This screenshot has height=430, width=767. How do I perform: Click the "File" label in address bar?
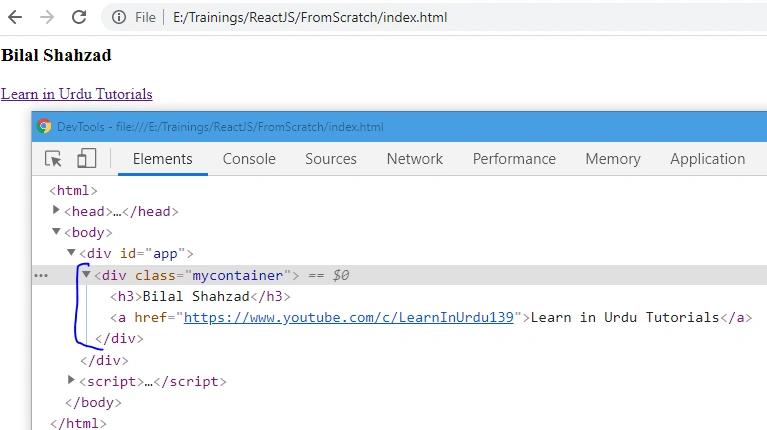click(145, 18)
